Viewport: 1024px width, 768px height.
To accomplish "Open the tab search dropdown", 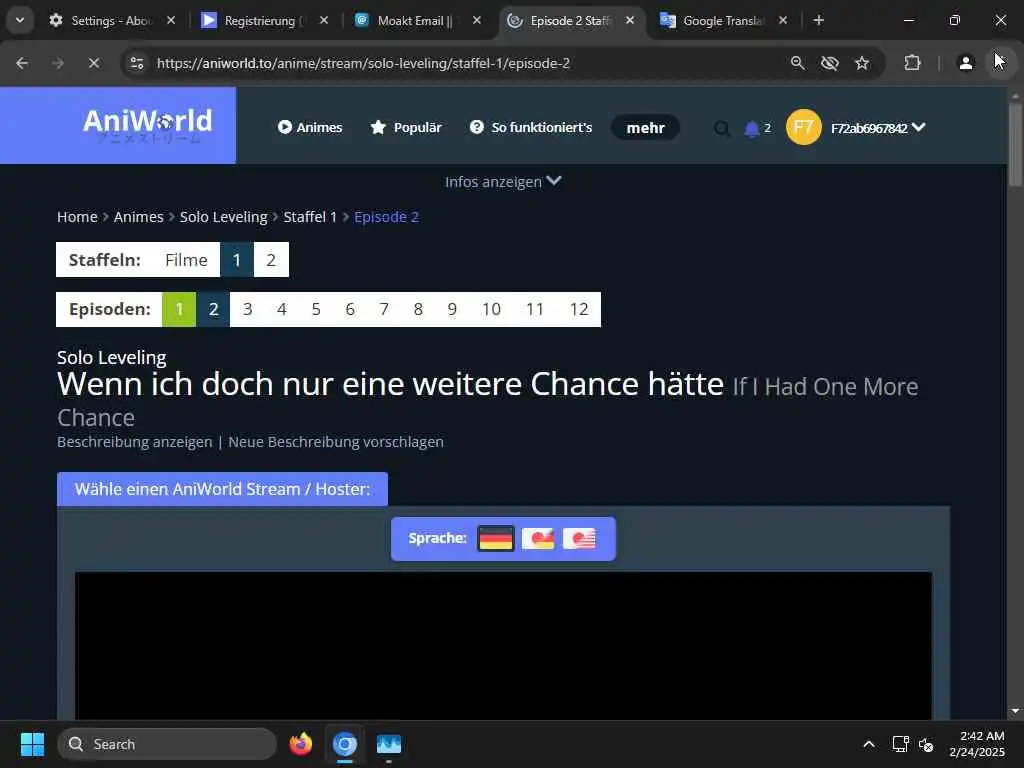I will pos(20,20).
